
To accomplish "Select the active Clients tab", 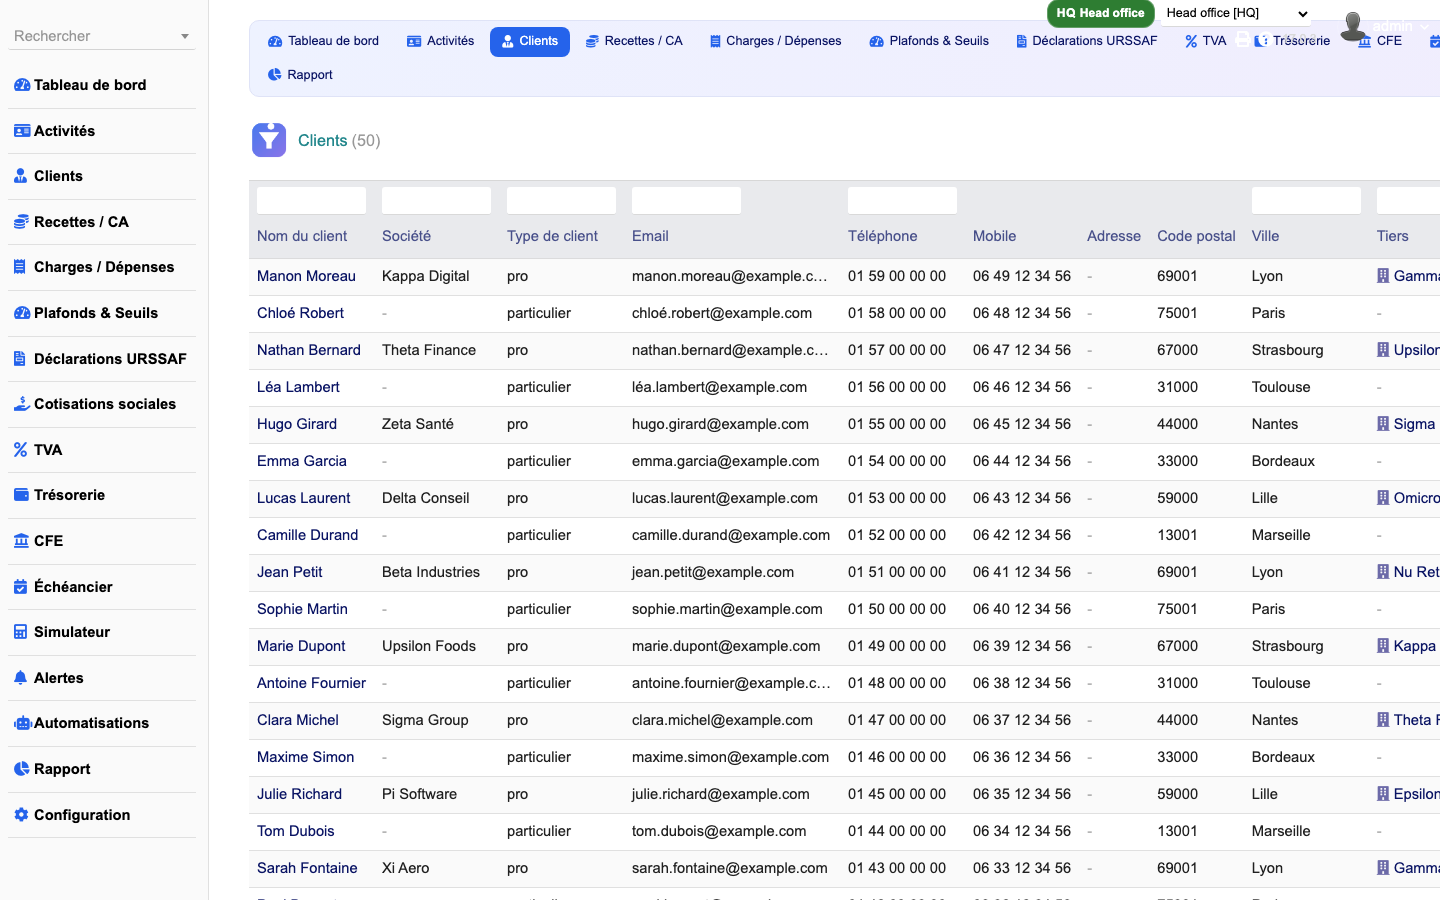I will pos(530,41).
